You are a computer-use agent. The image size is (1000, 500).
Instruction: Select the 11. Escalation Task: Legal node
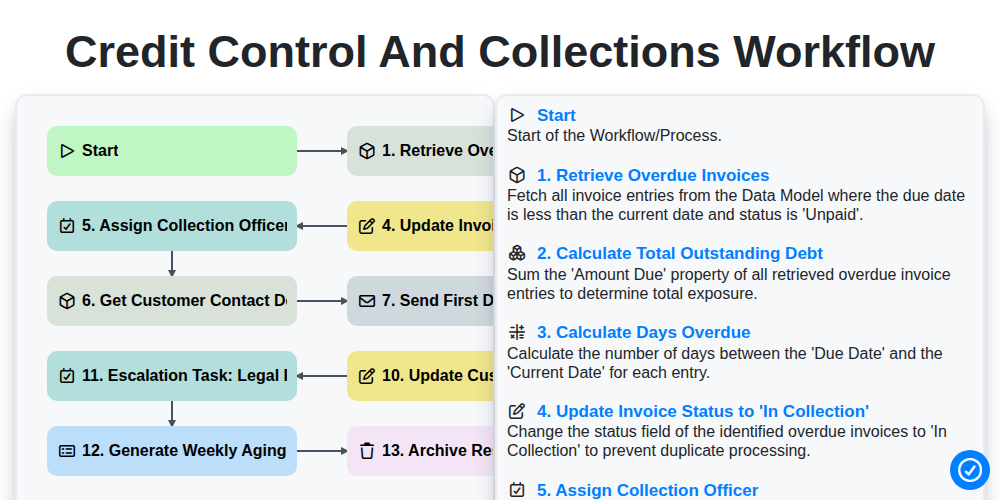[172, 376]
